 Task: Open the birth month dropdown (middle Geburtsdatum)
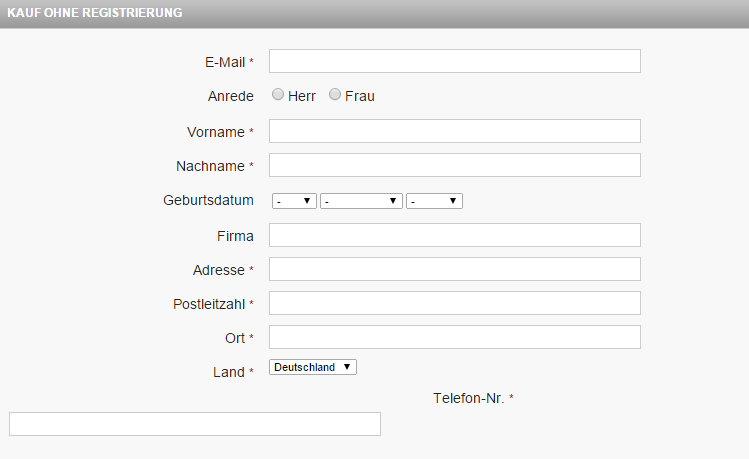(361, 201)
